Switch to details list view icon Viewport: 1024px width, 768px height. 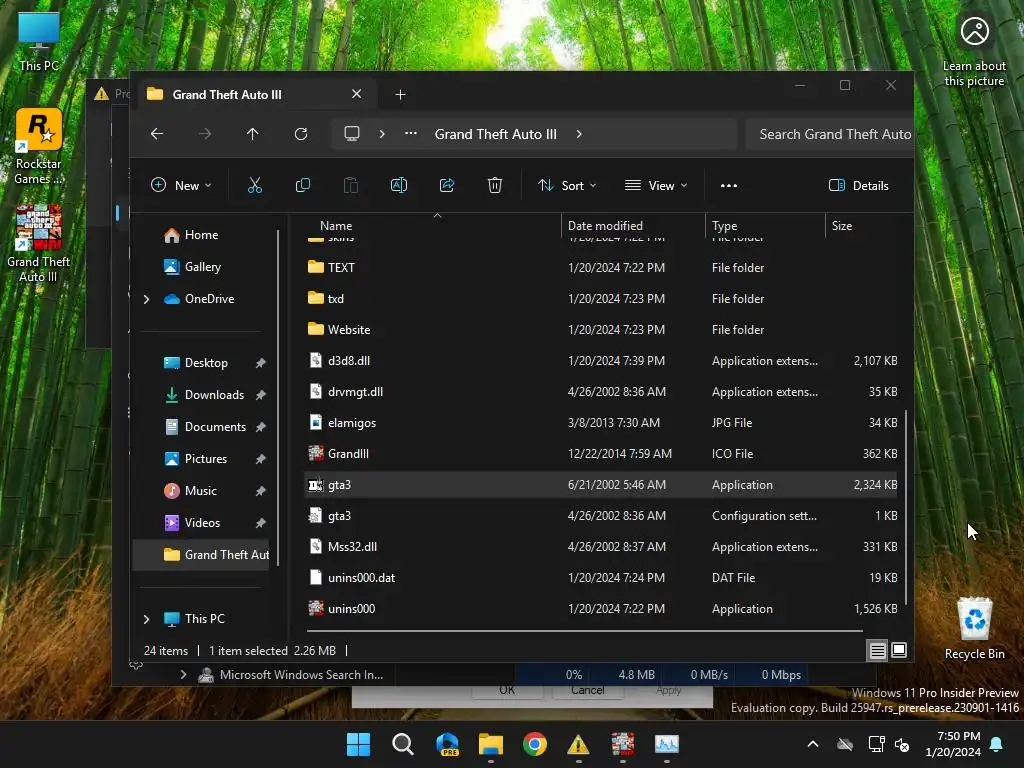point(878,650)
